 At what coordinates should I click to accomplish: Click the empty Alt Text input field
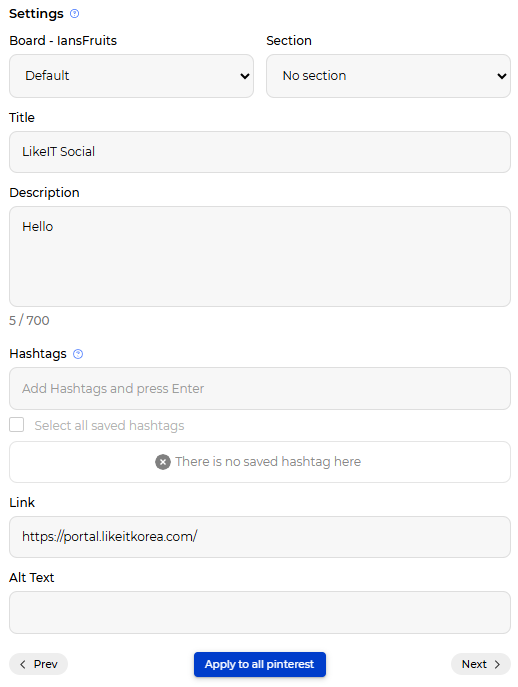(260, 613)
